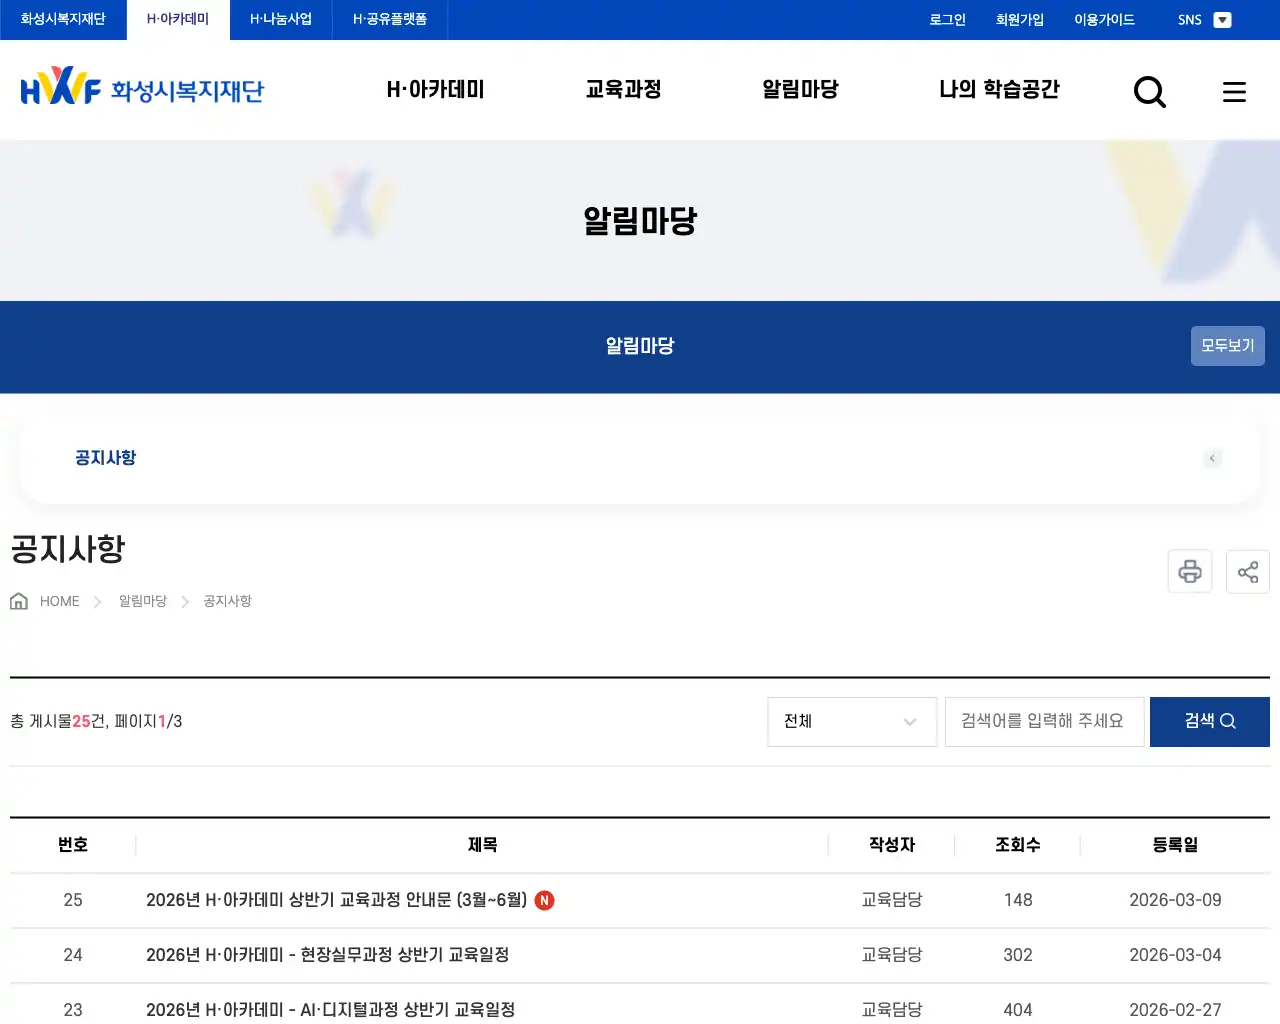Click the 검색어를 입력해 주세요 input field
The image size is (1280, 1024).
point(1044,721)
